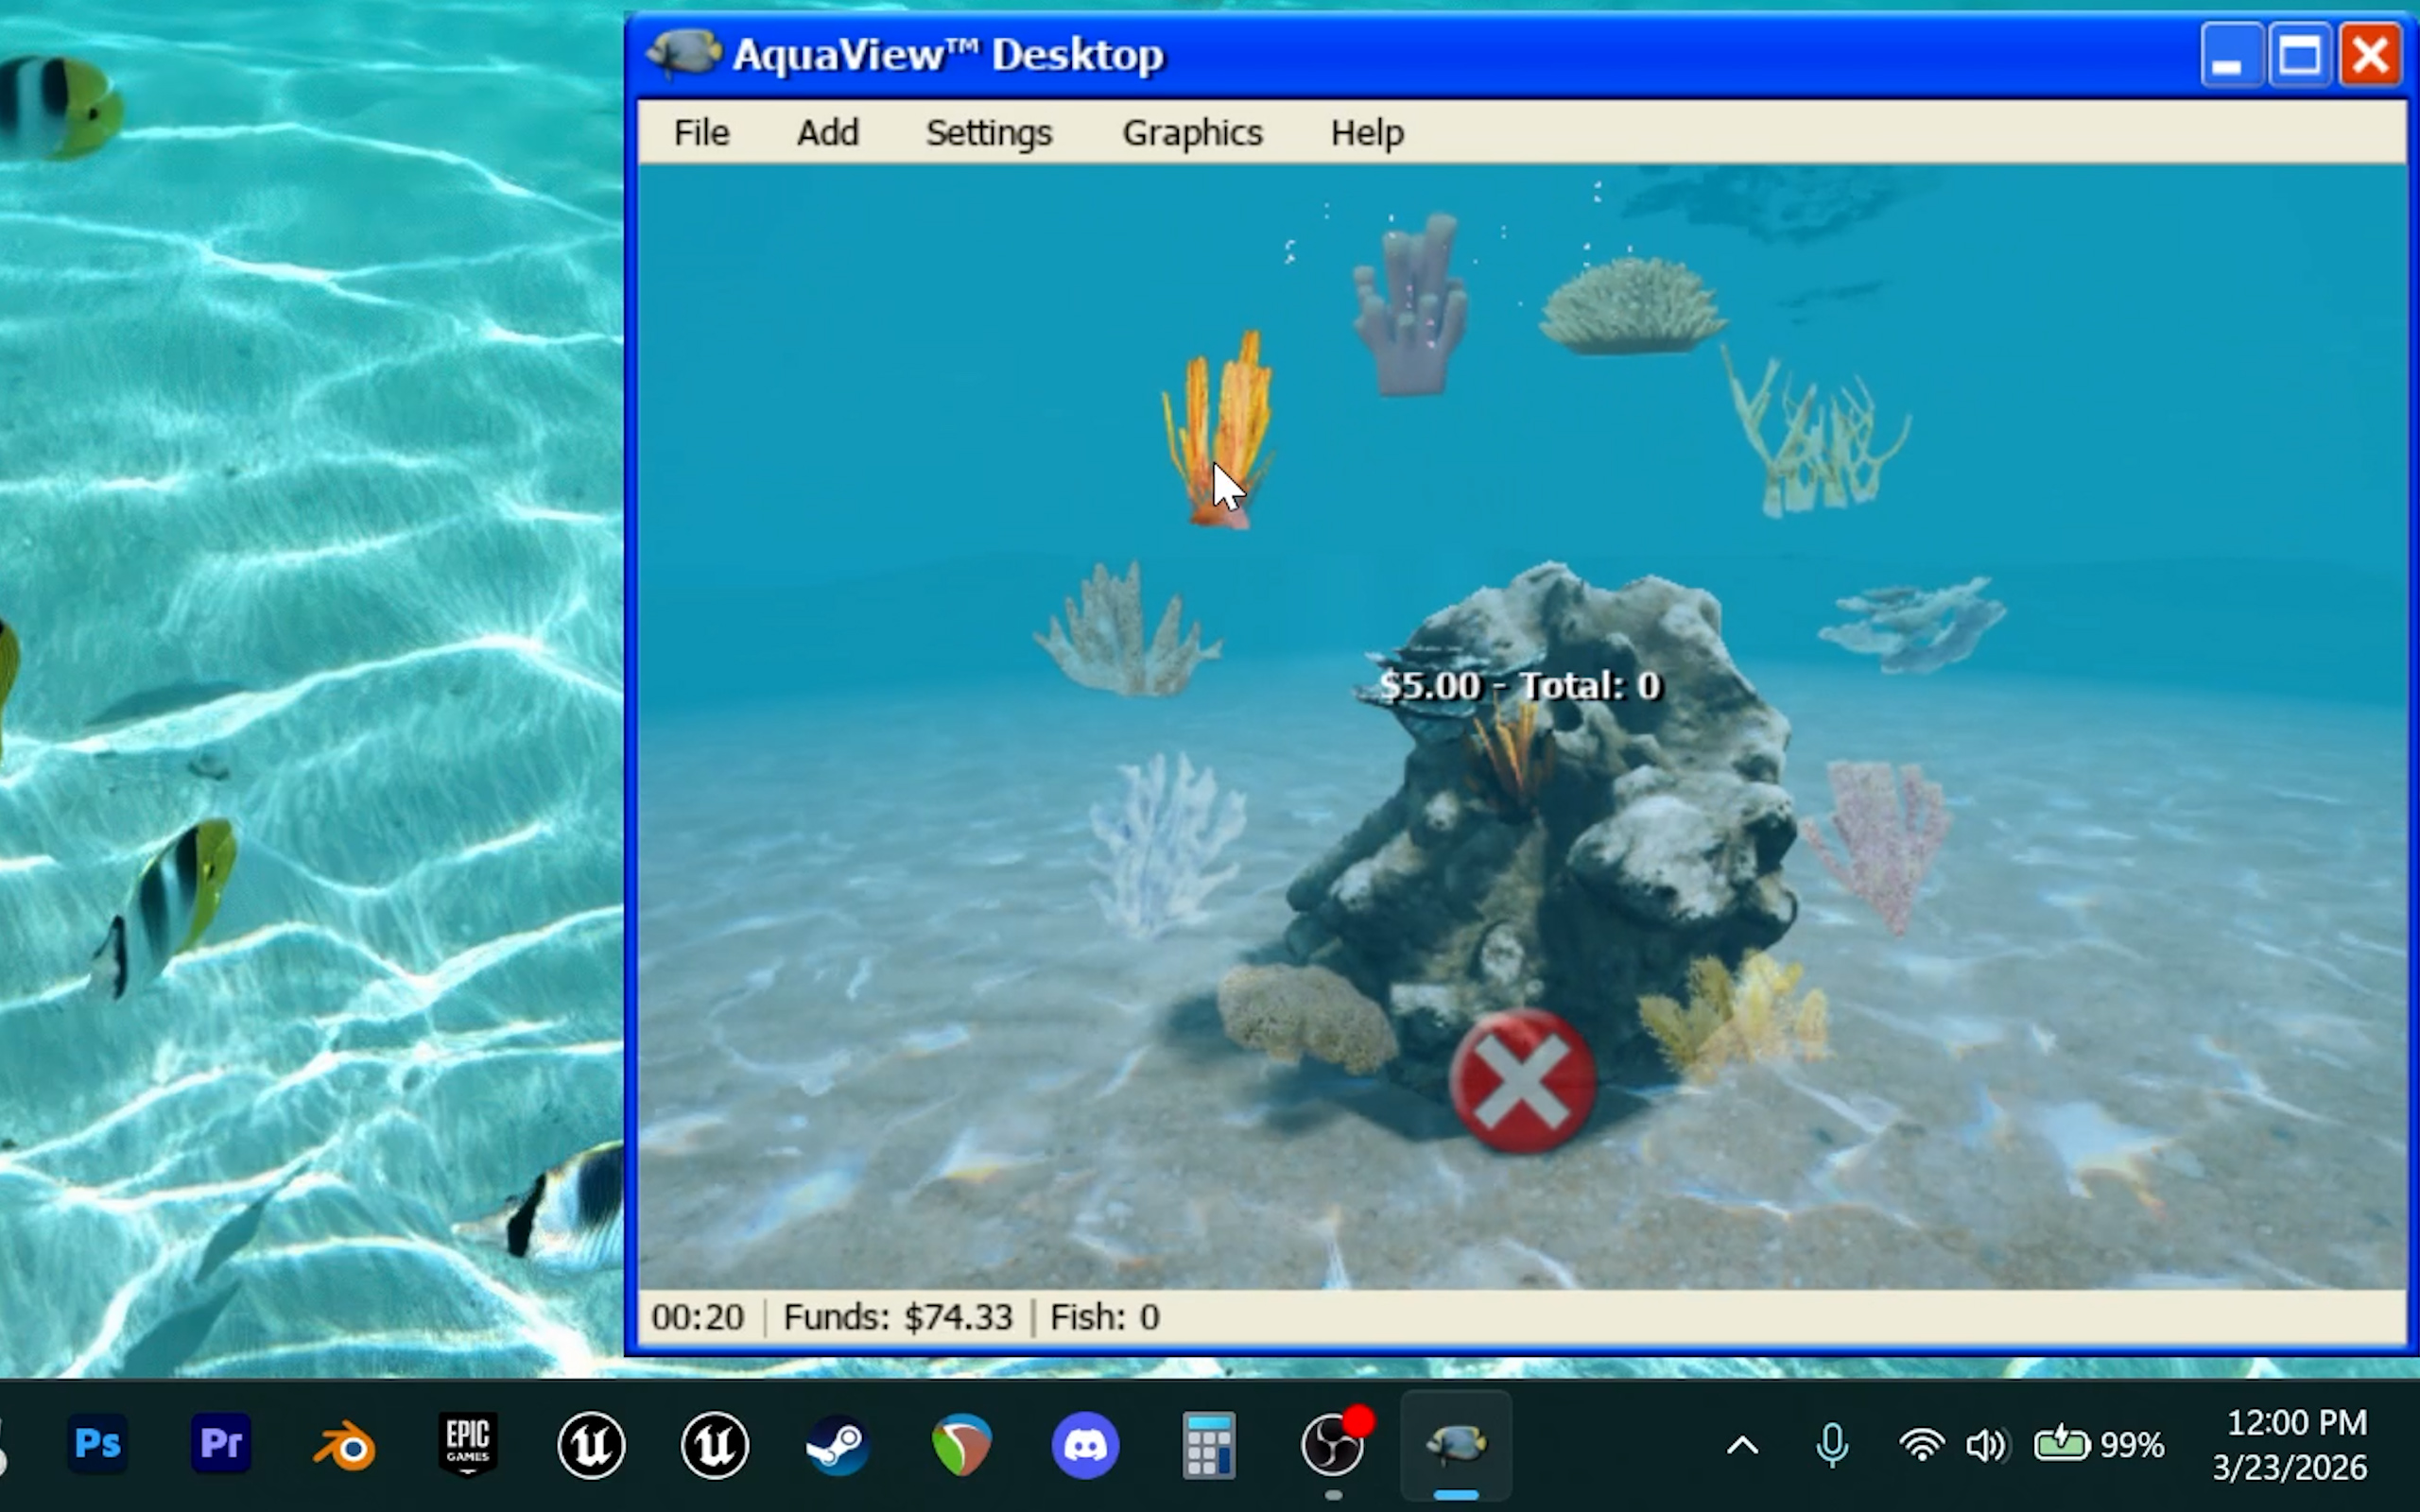This screenshot has width=2420, height=1512.
Task: Open the Settings menu
Action: click(988, 133)
